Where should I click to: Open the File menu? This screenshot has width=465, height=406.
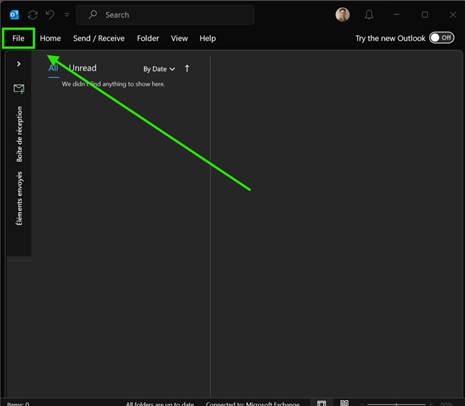point(18,38)
